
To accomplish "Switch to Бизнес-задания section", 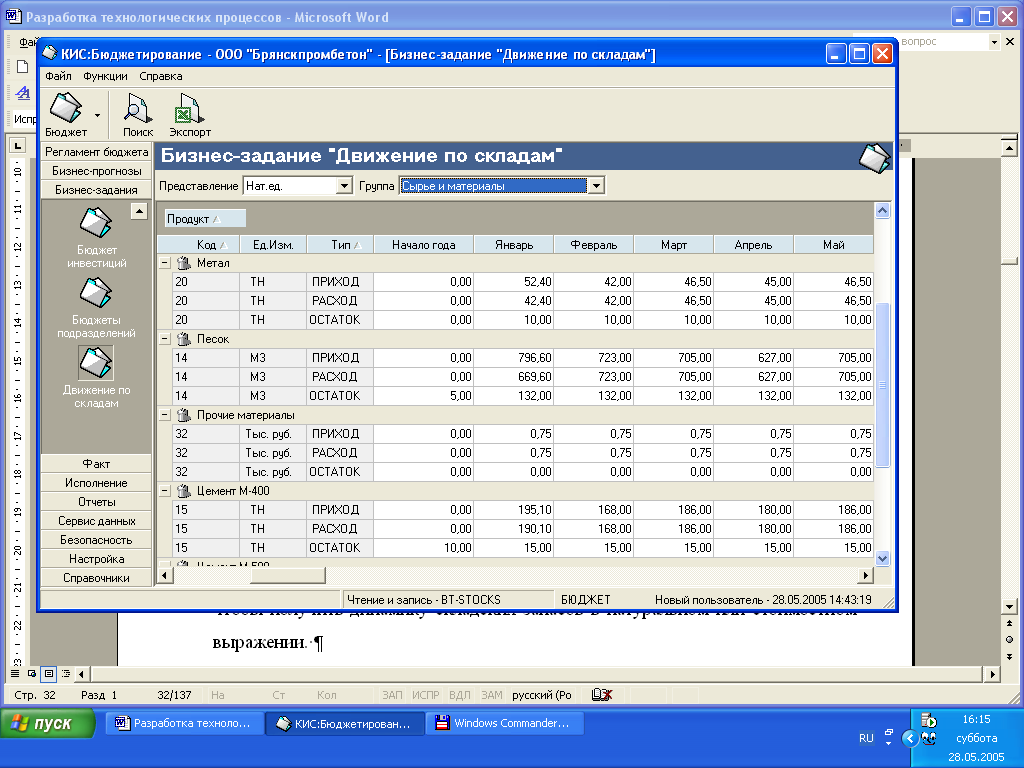I will click(97, 189).
